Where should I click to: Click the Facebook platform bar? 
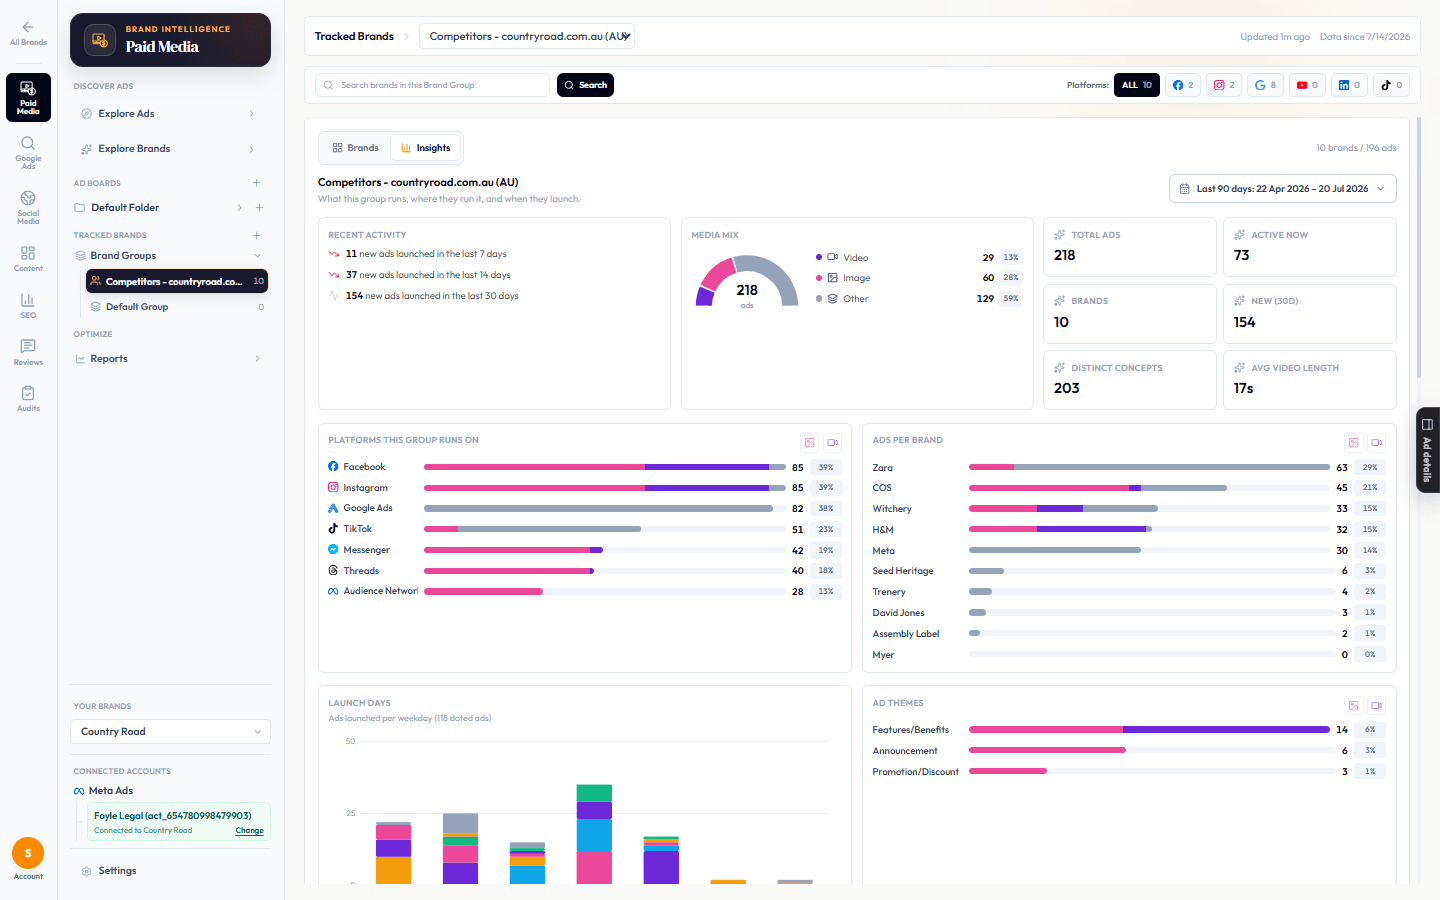(x=604, y=467)
